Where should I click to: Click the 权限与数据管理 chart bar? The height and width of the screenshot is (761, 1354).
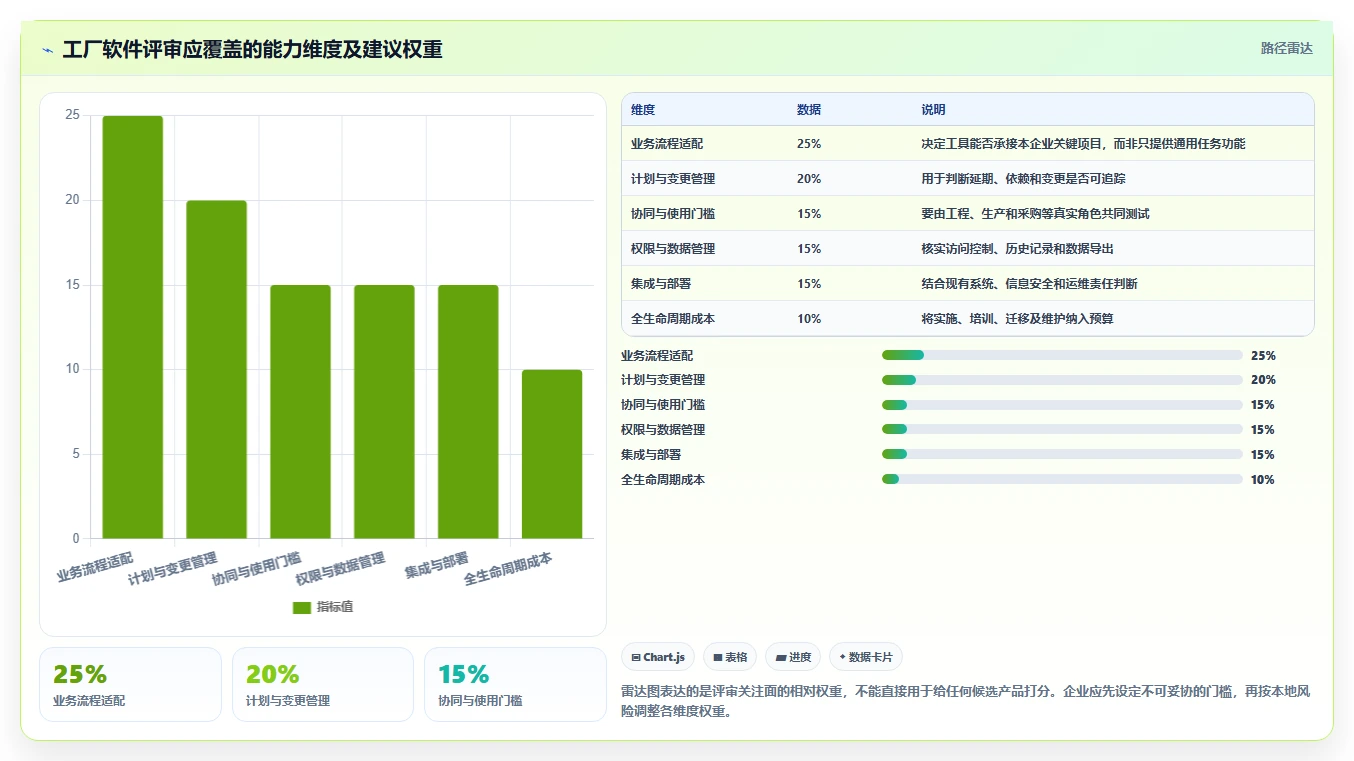(x=384, y=411)
